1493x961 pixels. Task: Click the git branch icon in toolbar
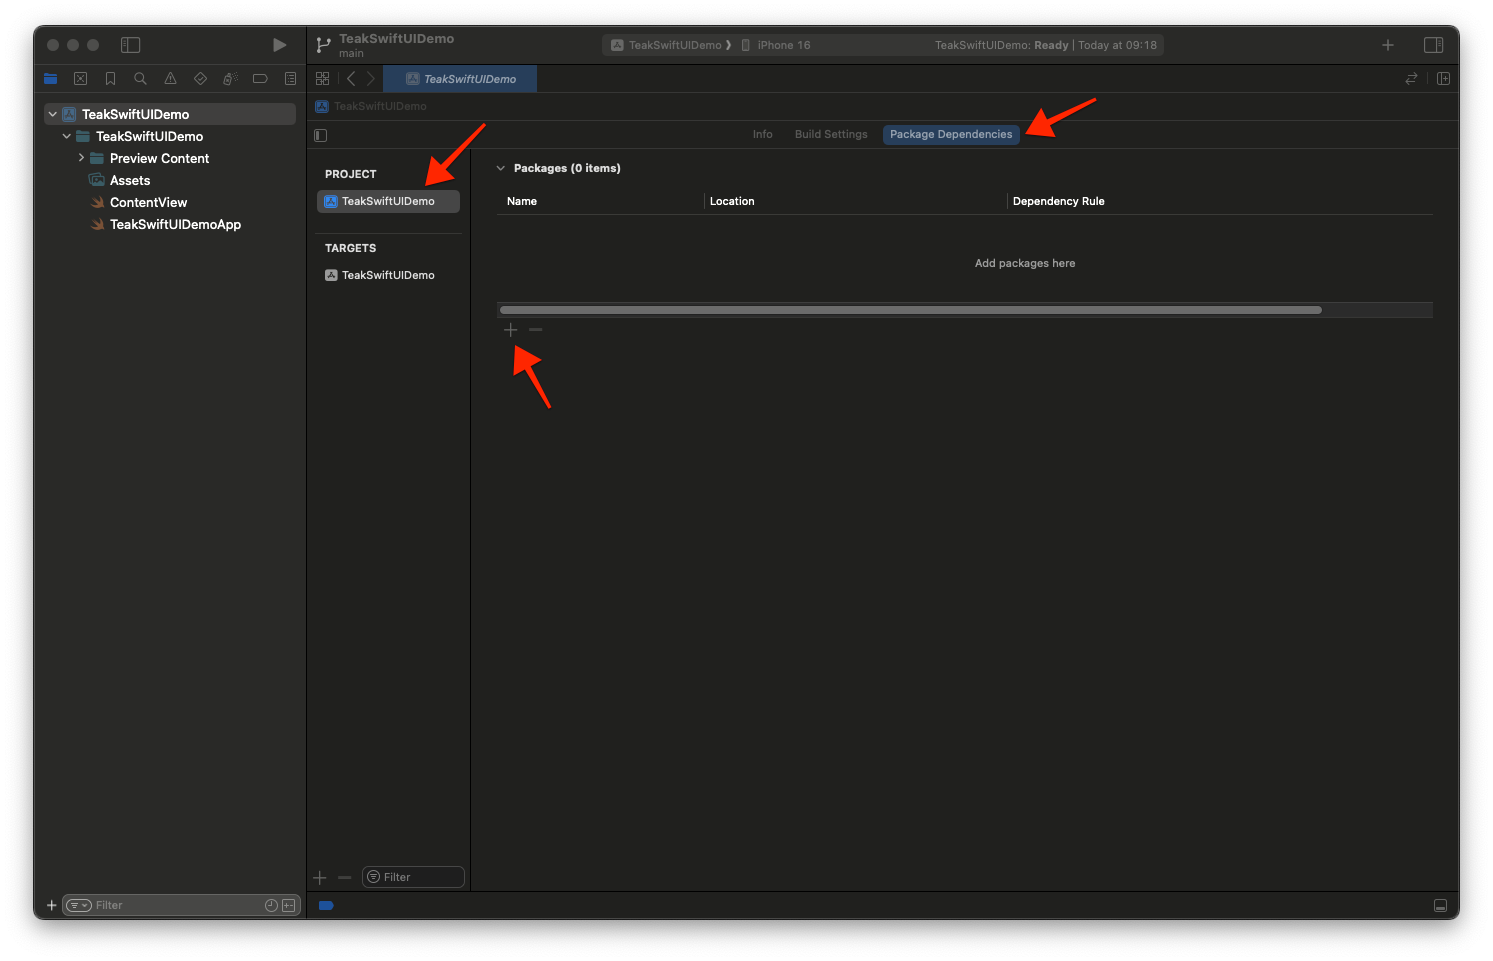(x=323, y=45)
